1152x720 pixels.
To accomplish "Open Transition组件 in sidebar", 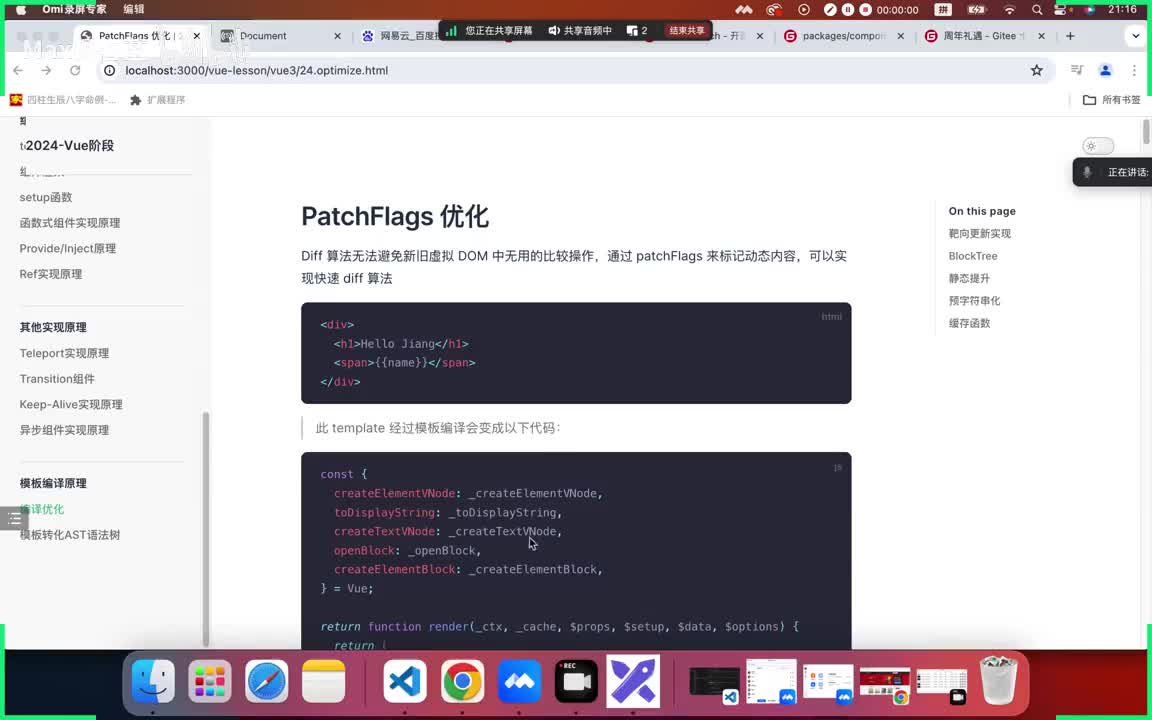I will (x=57, y=379).
